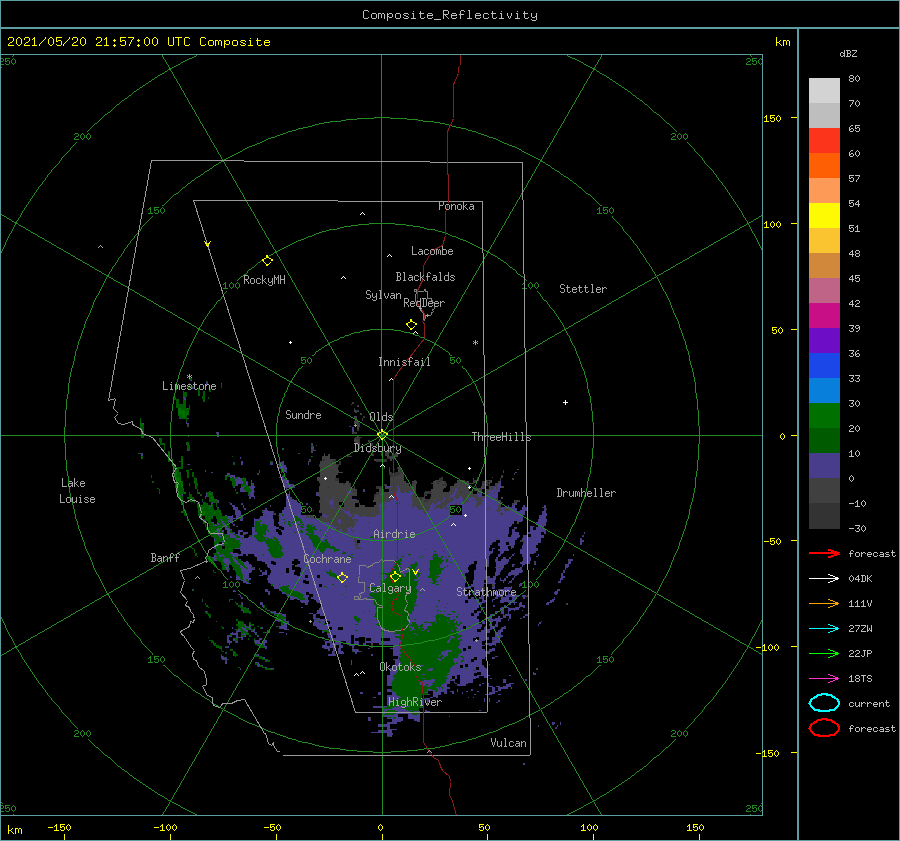Click the Sundre label

click(x=303, y=414)
